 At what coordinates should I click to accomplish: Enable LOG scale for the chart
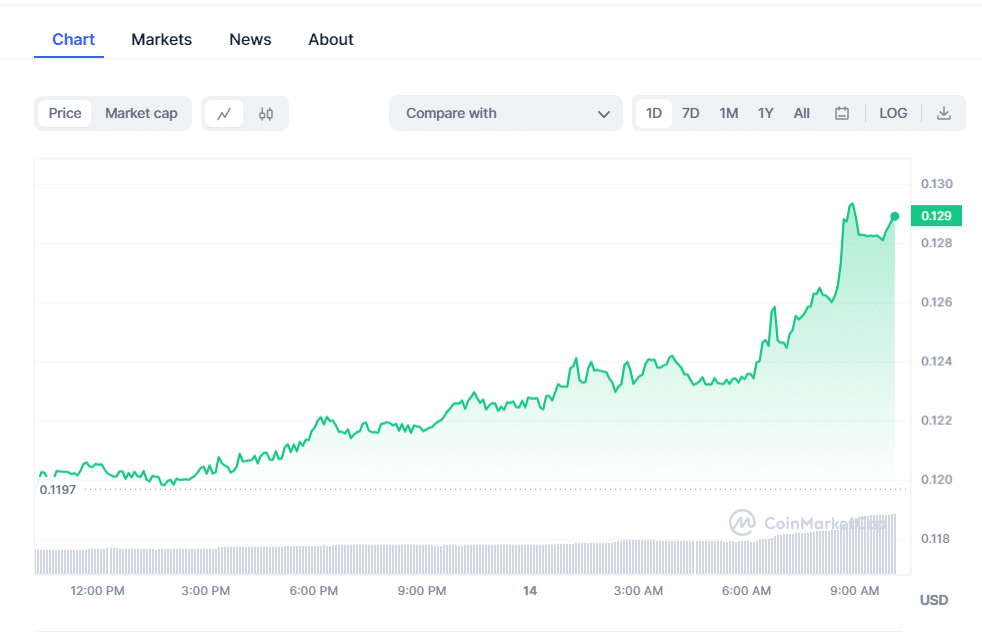tap(892, 113)
